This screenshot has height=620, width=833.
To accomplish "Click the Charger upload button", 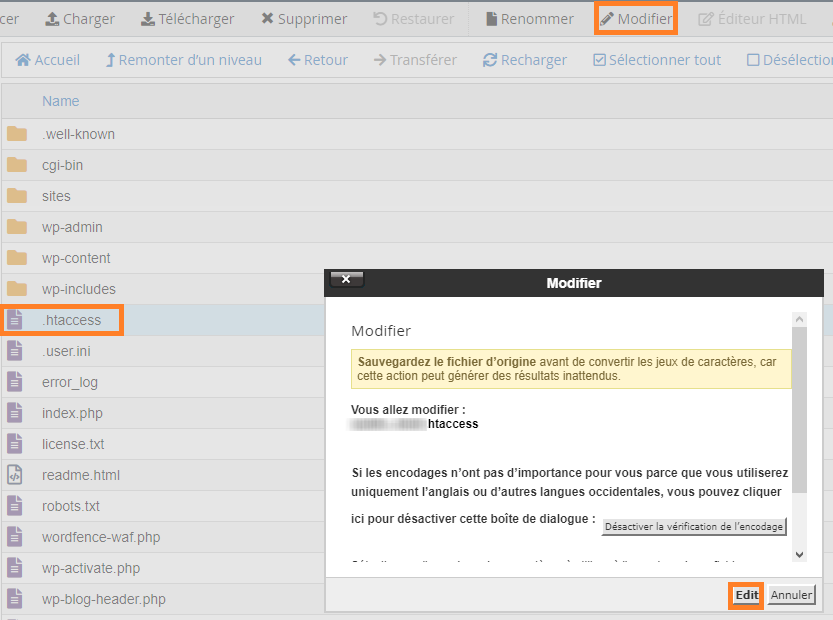I will pyautogui.click(x=80, y=19).
